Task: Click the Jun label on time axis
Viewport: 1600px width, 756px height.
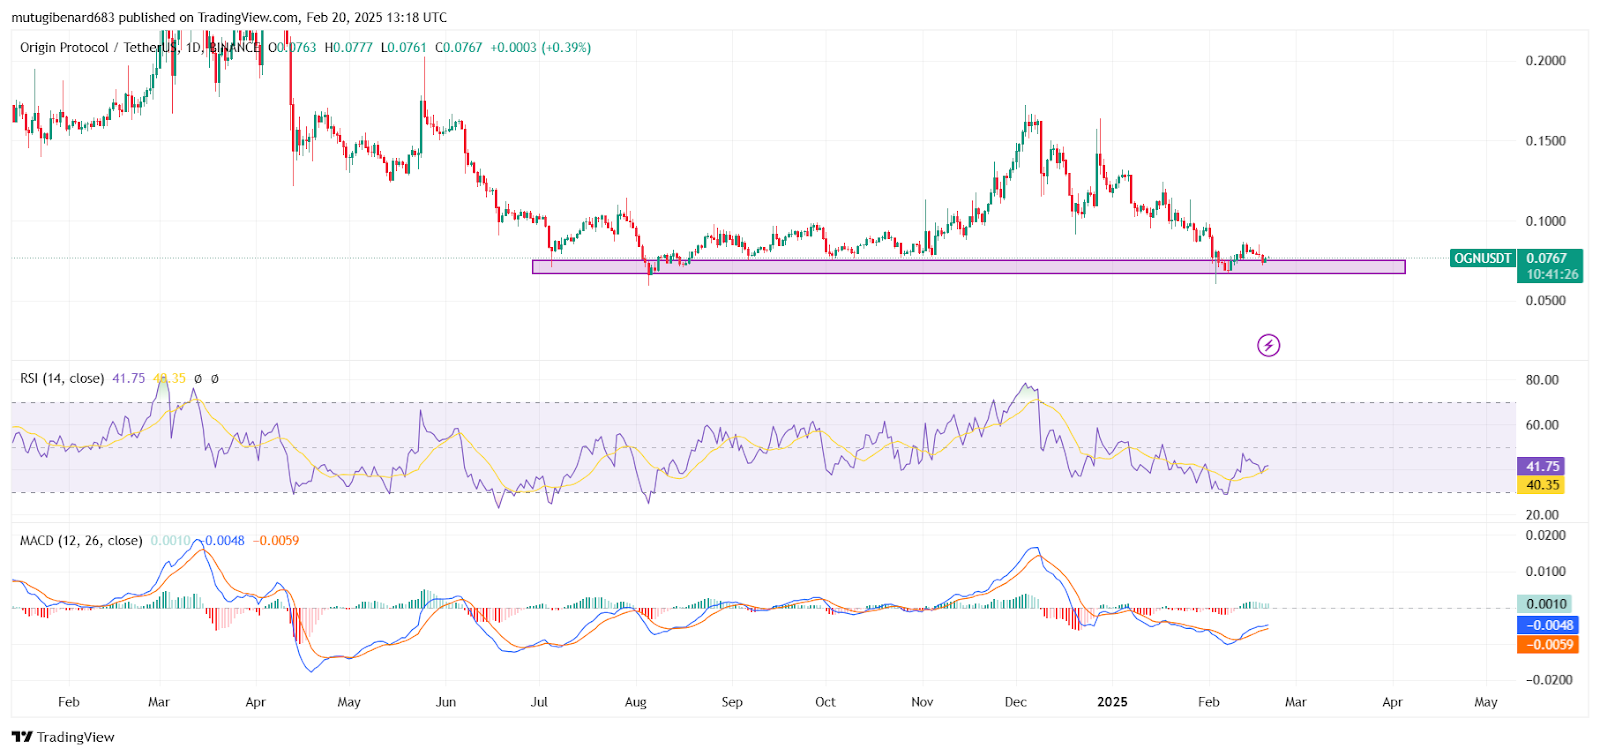Action: point(446,702)
